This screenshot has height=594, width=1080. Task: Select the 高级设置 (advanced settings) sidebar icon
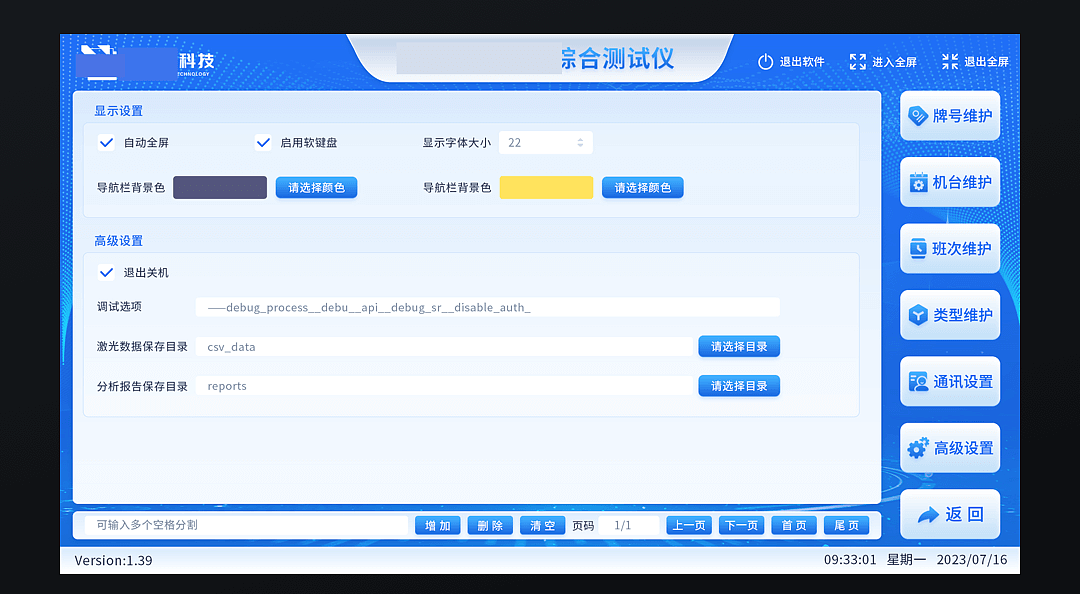(949, 448)
